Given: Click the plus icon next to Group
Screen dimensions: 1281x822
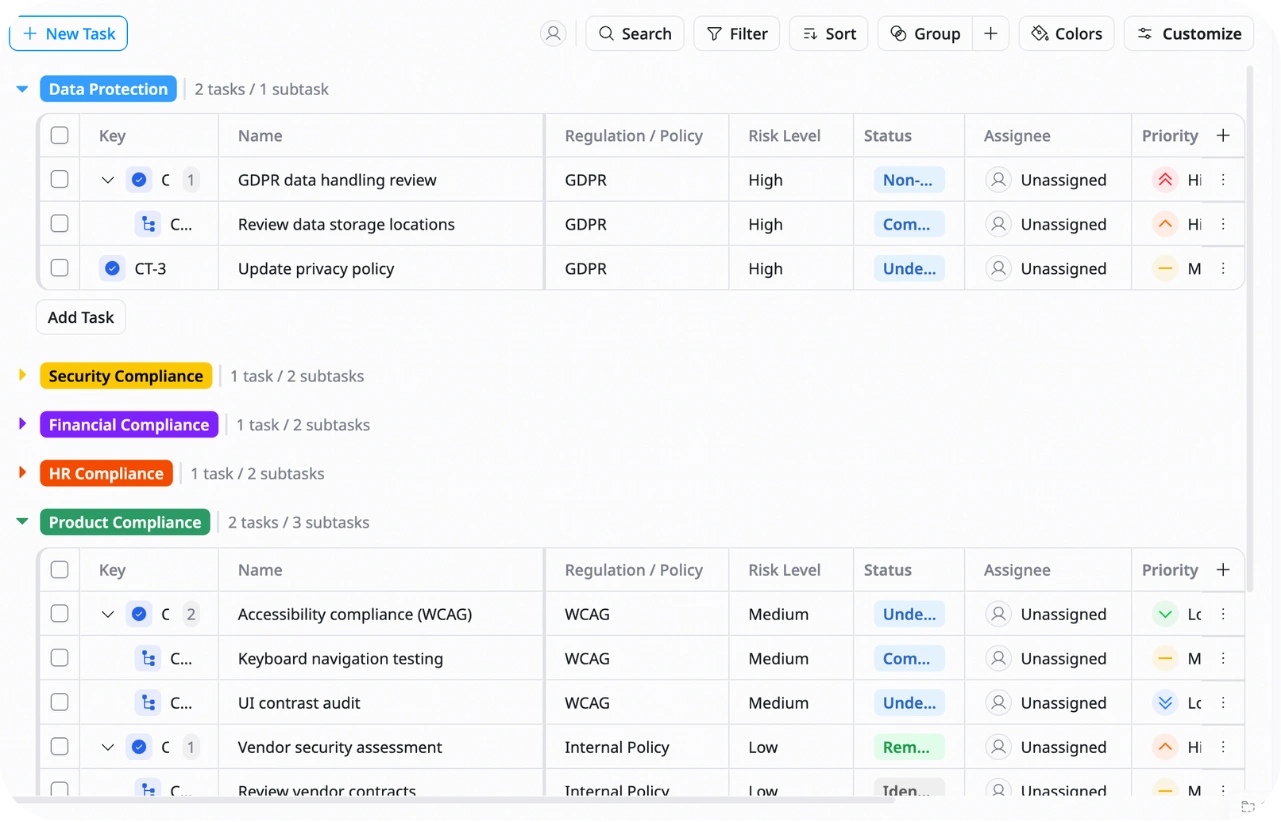Looking at the screenshot, I should click(990, 33).
